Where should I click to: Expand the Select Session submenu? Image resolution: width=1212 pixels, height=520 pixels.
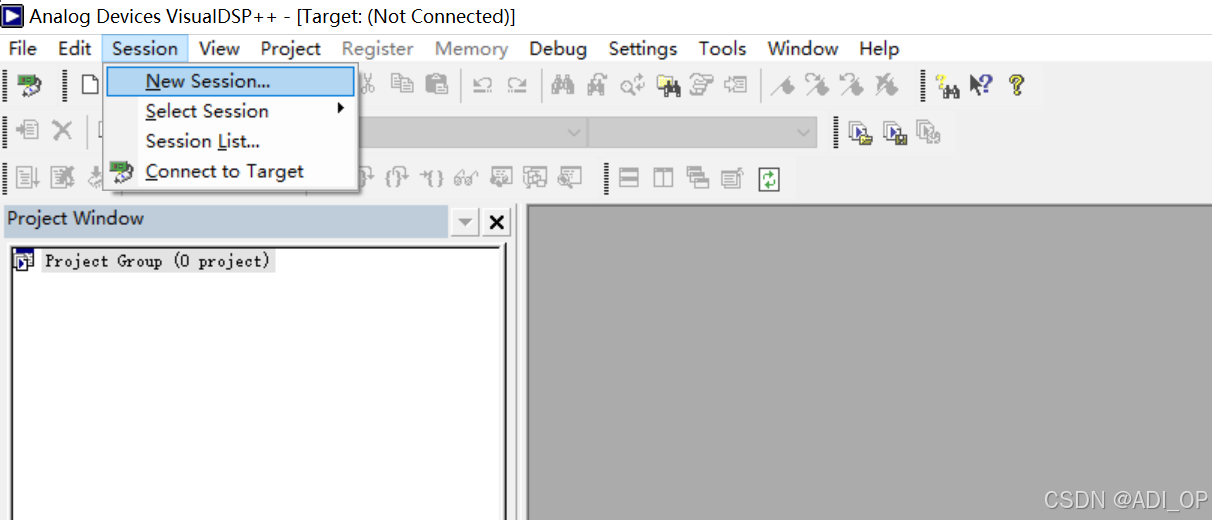click(231, 111)
